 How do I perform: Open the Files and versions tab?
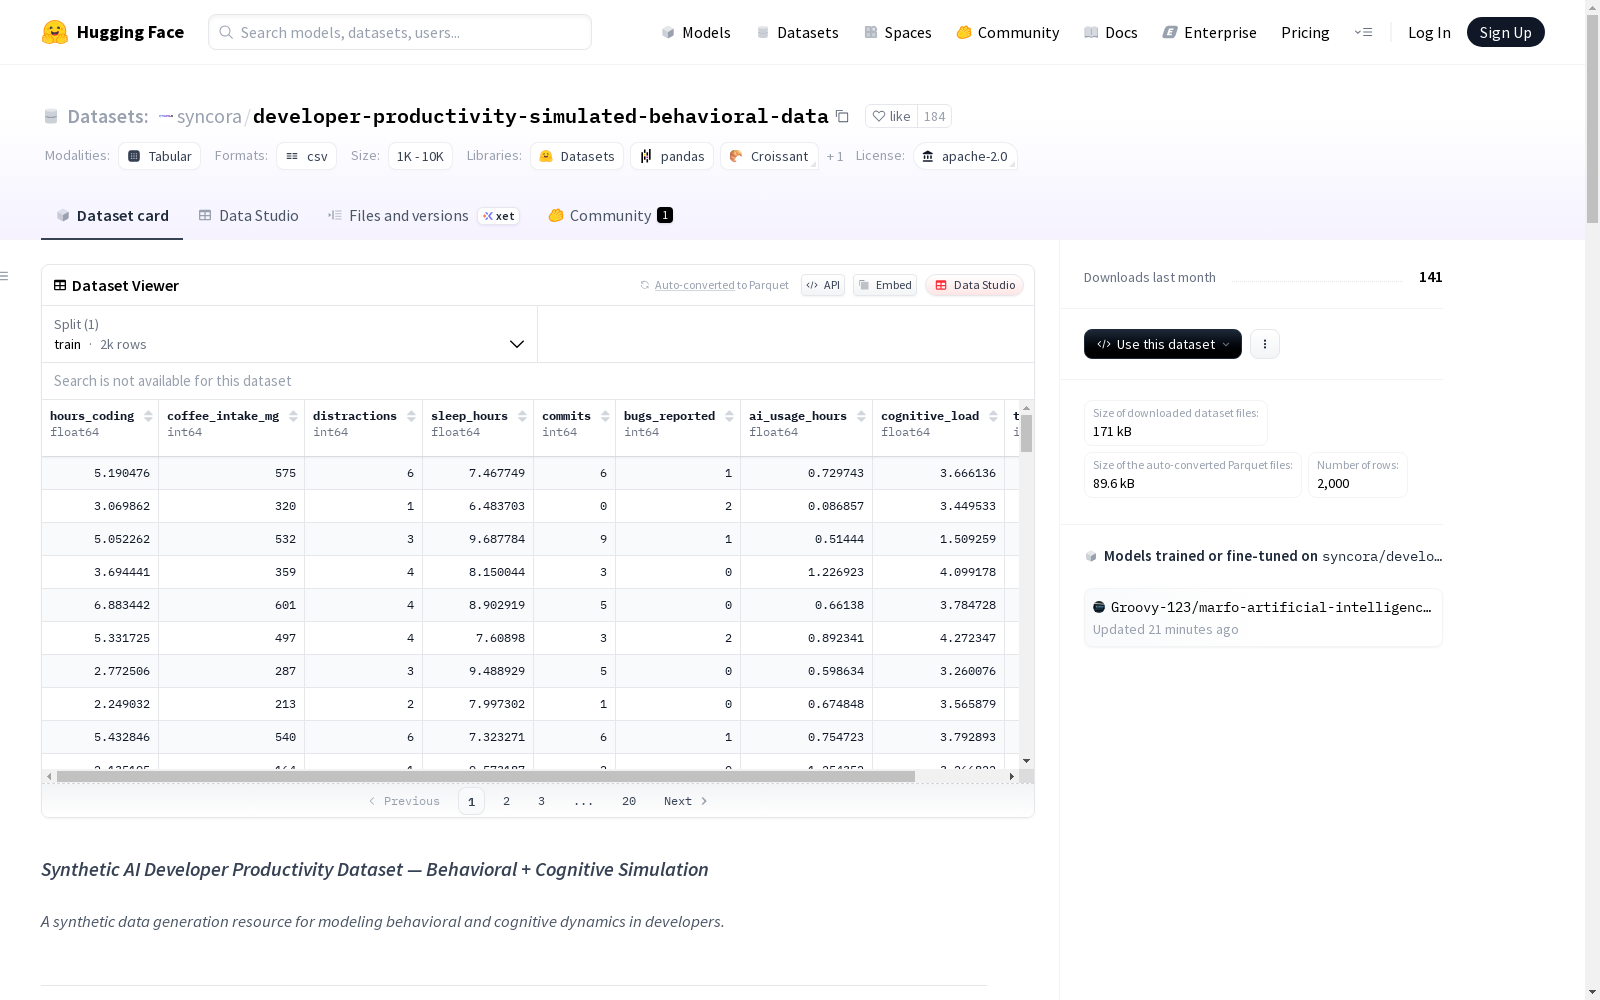[423, 216]
